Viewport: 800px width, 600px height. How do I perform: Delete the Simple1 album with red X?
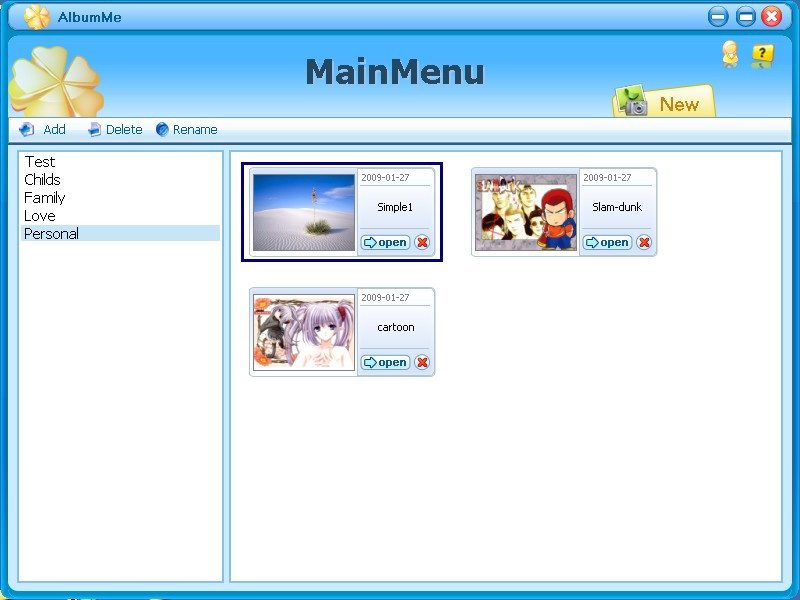[422, 242]
